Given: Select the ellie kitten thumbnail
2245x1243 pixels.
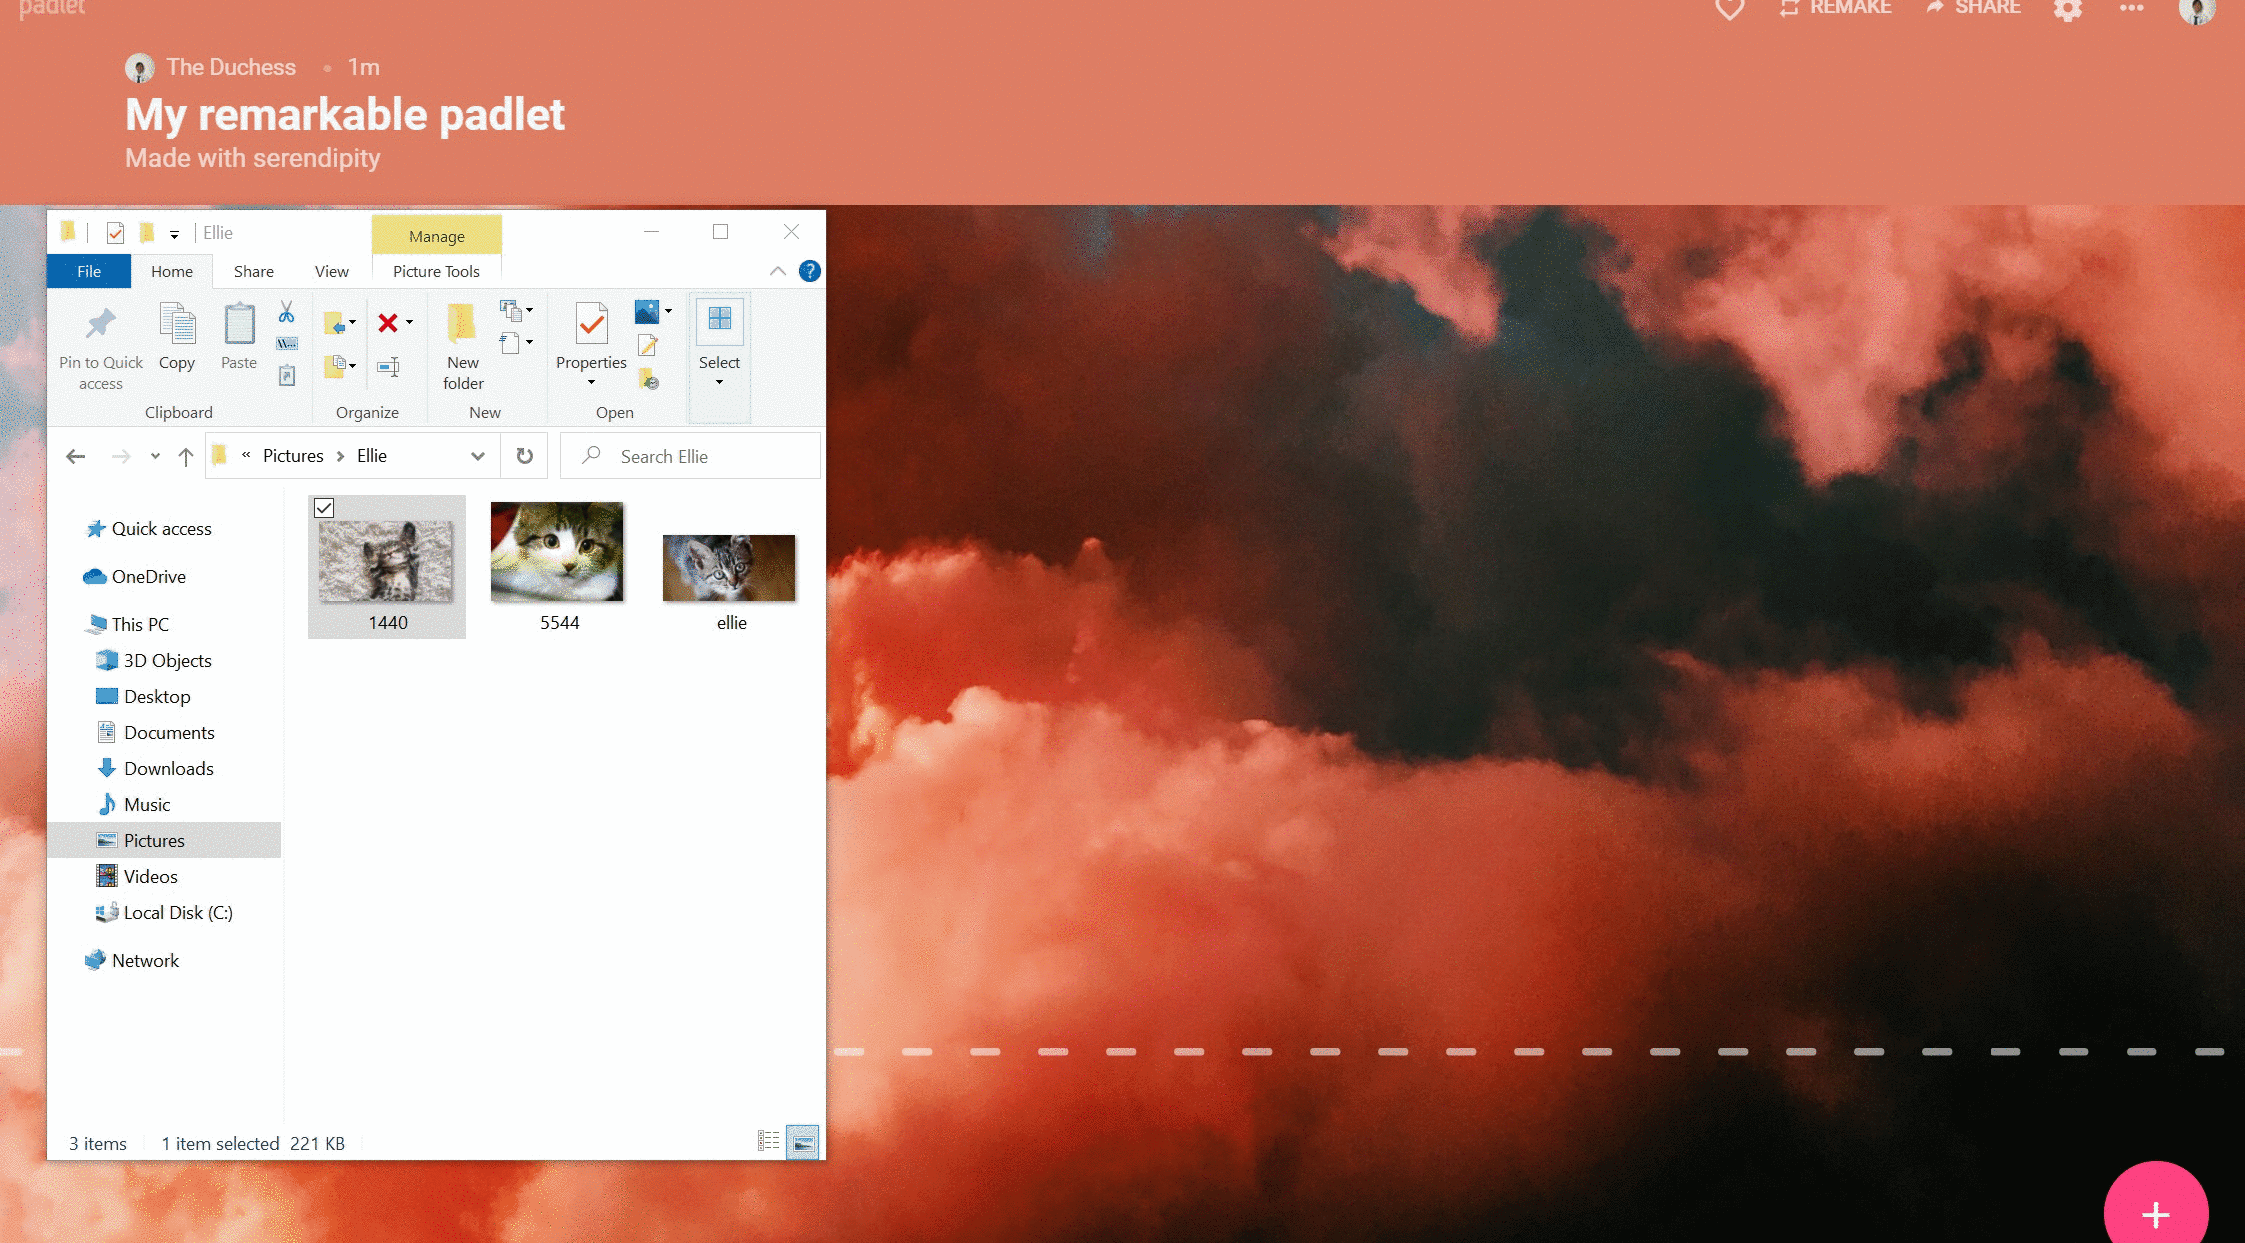Looking at the screenshot, I should pyautogui.click(x=730, y=567).
